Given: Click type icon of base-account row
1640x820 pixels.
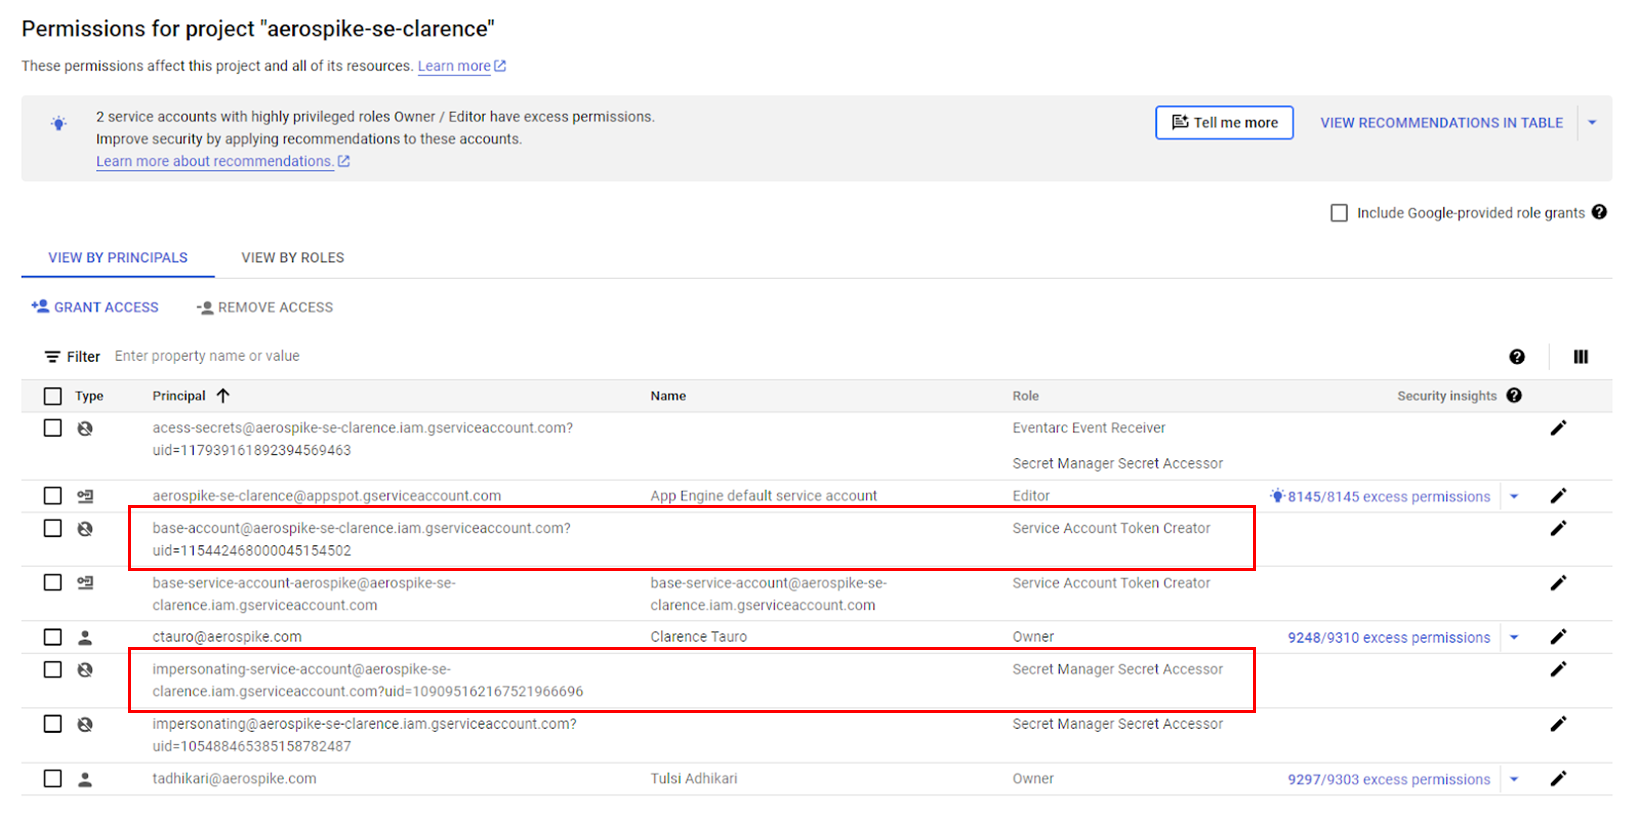Looking at the screenshot, I should [85, 529].
